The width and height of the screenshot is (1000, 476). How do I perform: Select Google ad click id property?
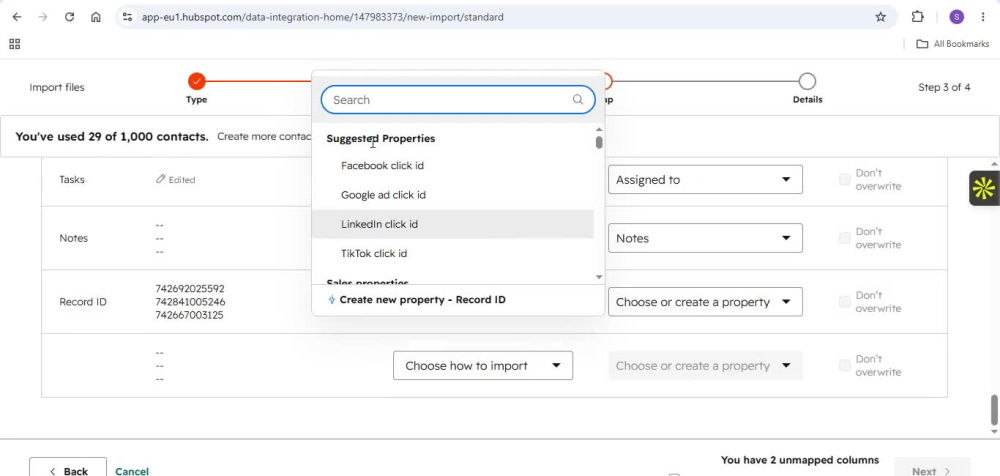(x=452, y=195)
